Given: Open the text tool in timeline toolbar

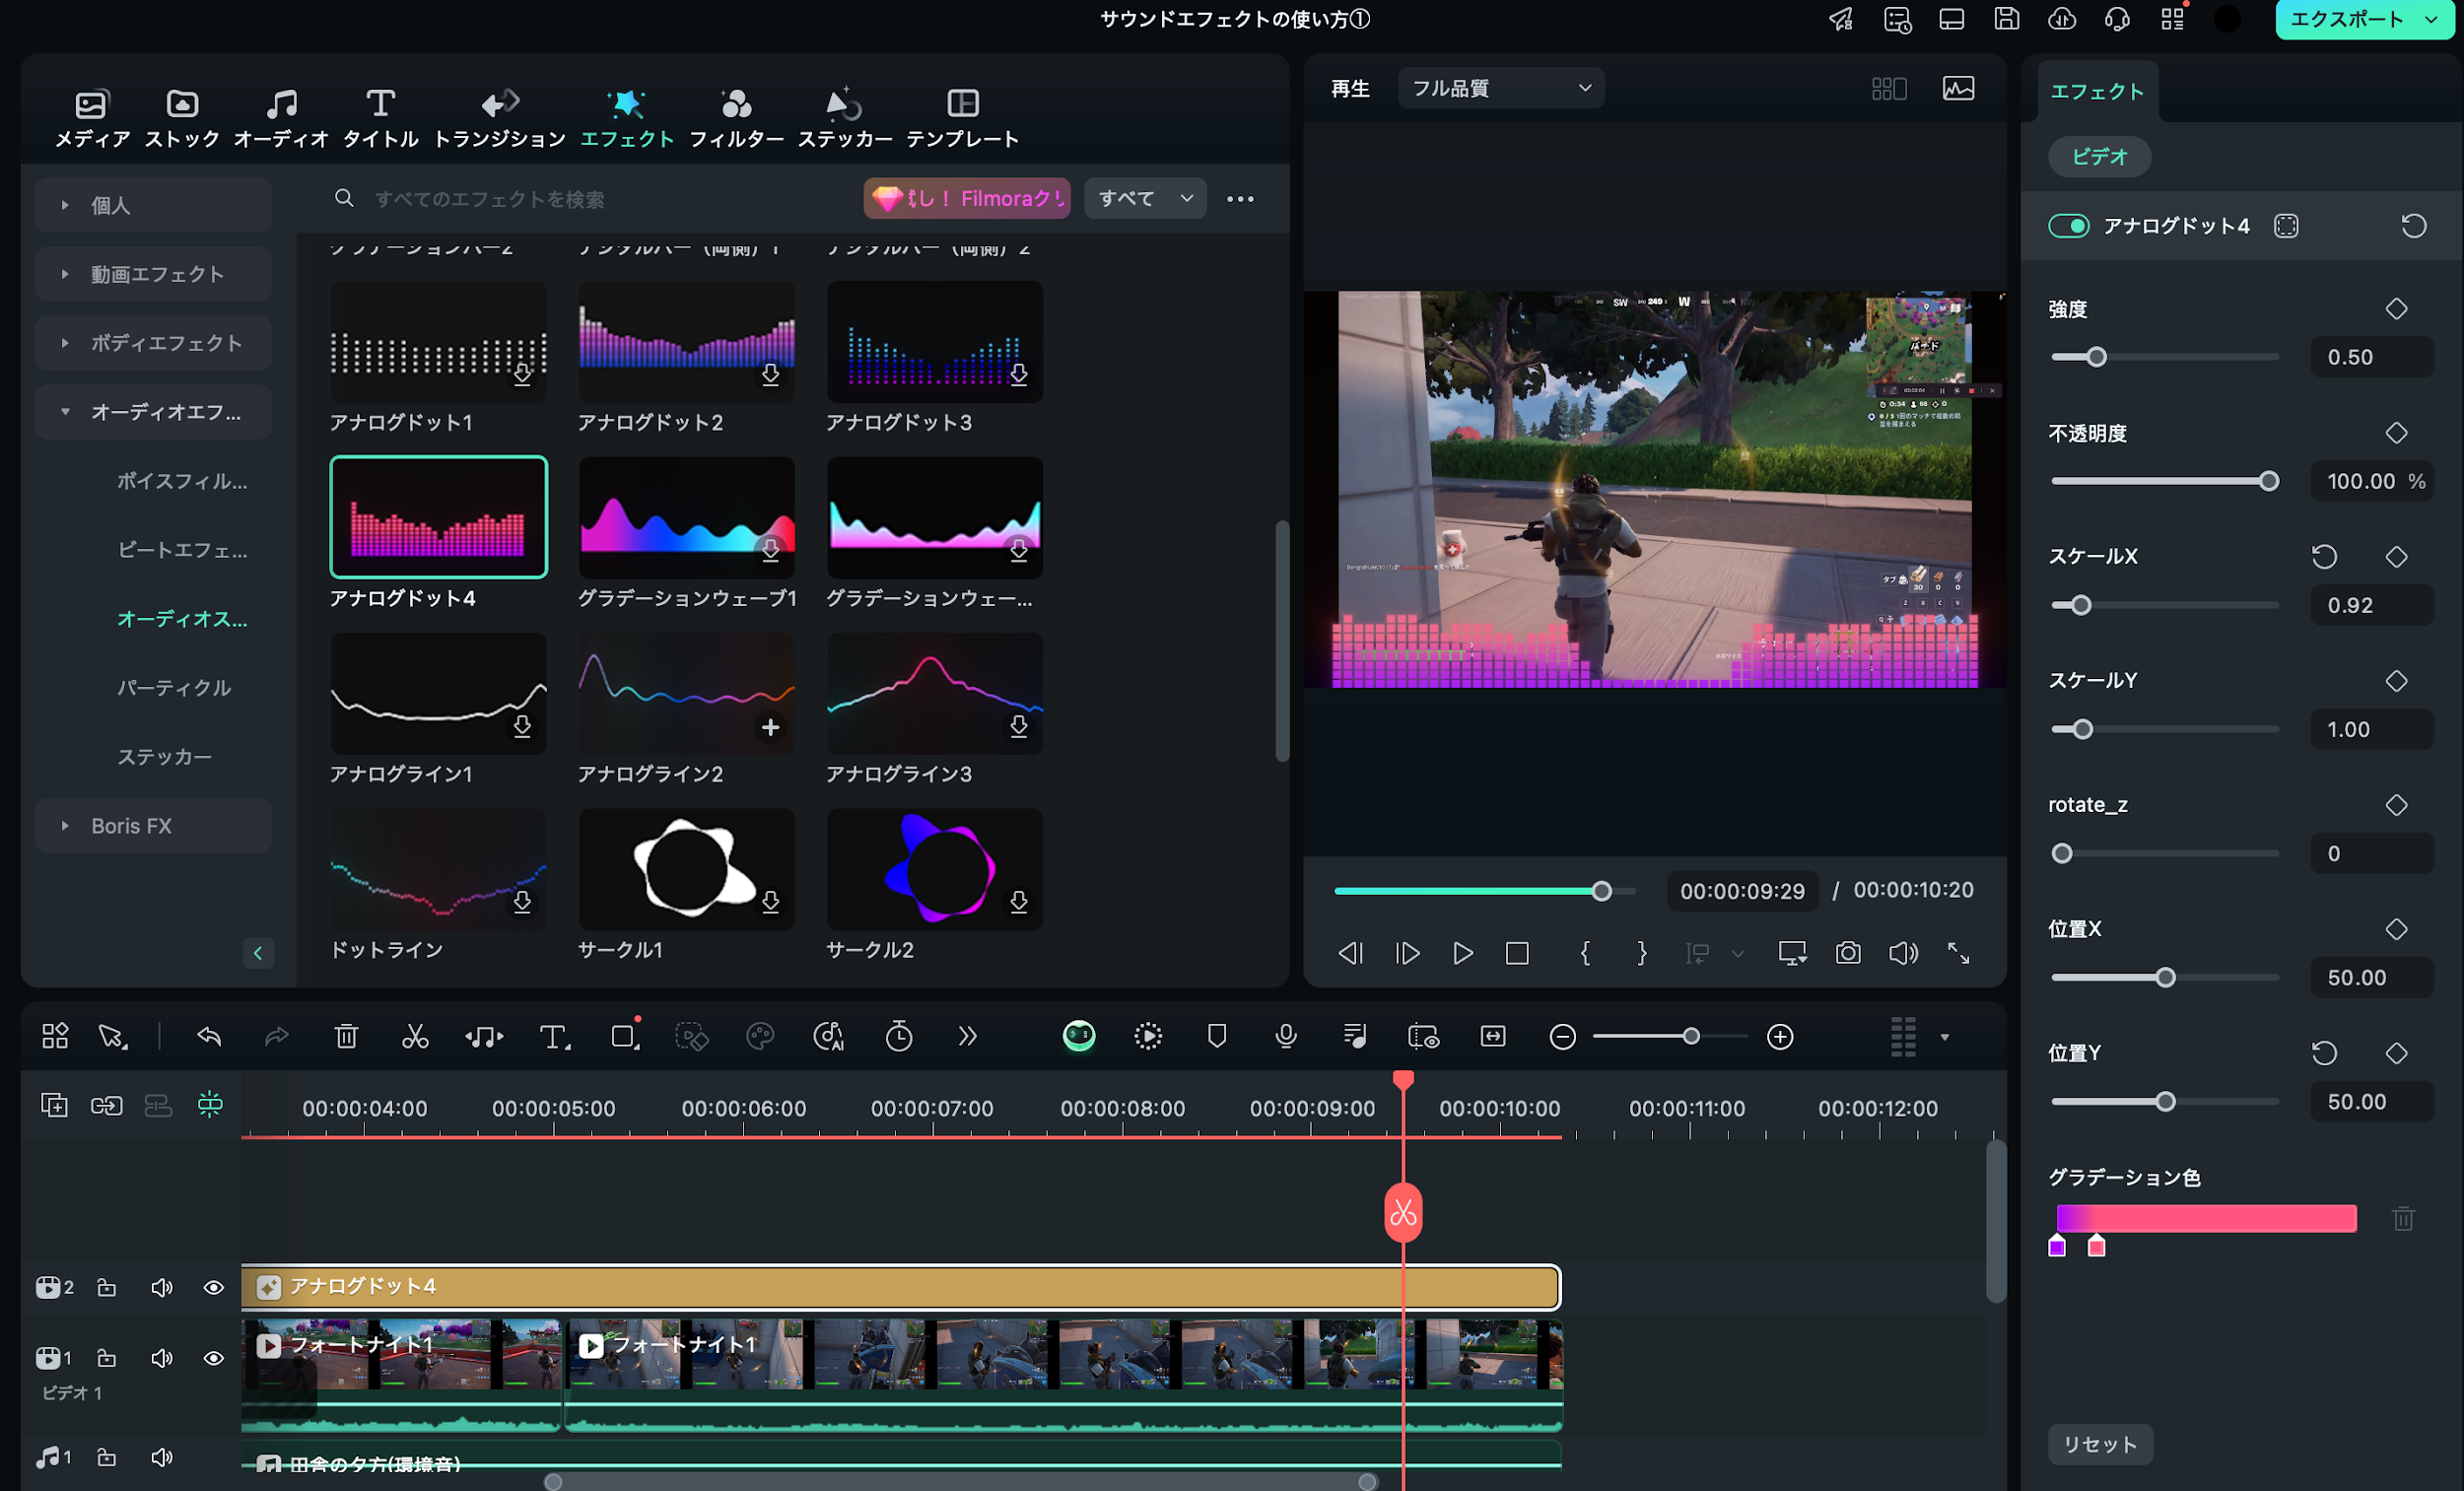Looking at the screenshot, I should point(555,1037).
